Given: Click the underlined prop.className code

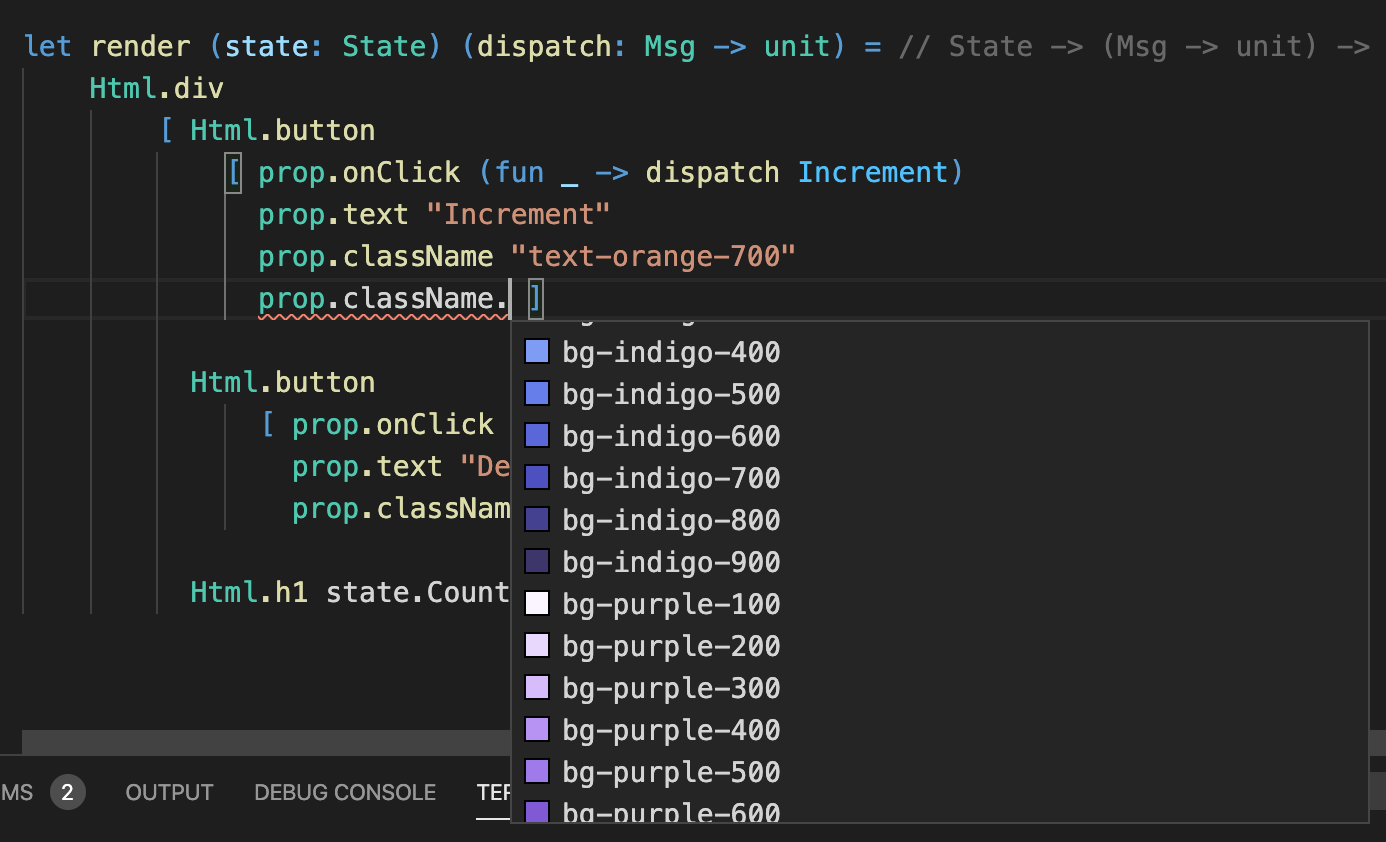Looking at the screenshot, I should (382, 297).
